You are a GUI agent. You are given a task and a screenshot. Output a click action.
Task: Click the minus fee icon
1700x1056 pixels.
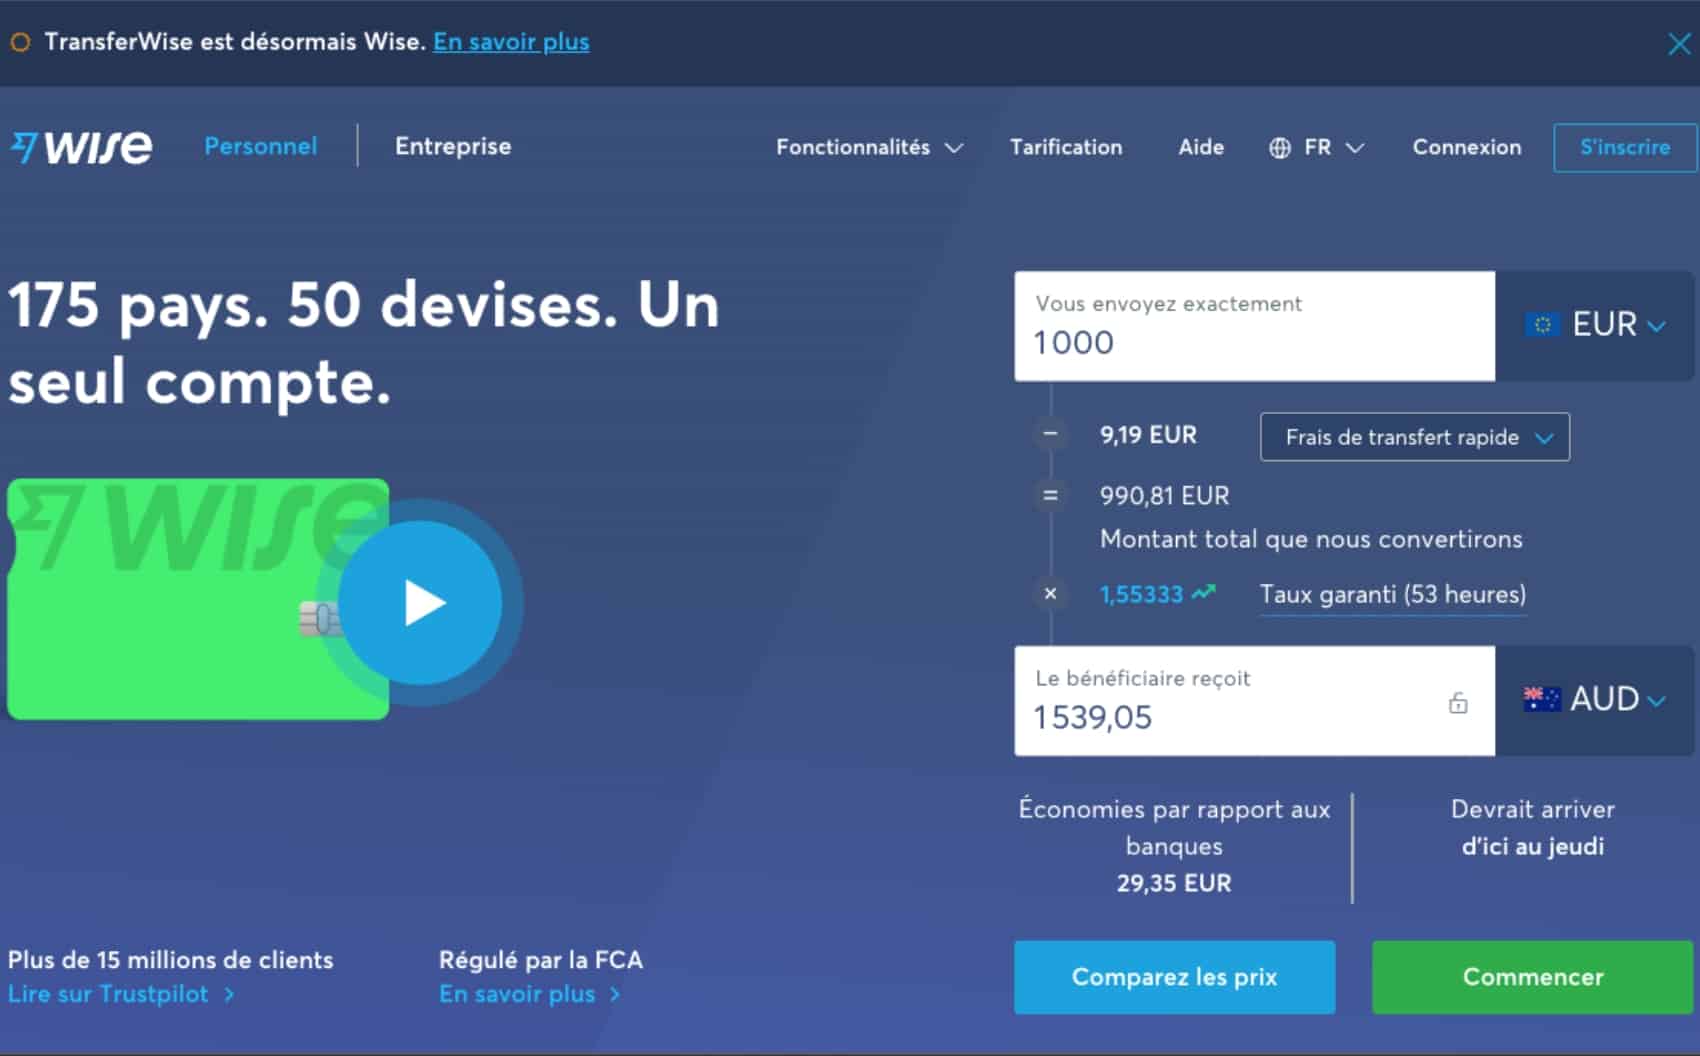1050,434
